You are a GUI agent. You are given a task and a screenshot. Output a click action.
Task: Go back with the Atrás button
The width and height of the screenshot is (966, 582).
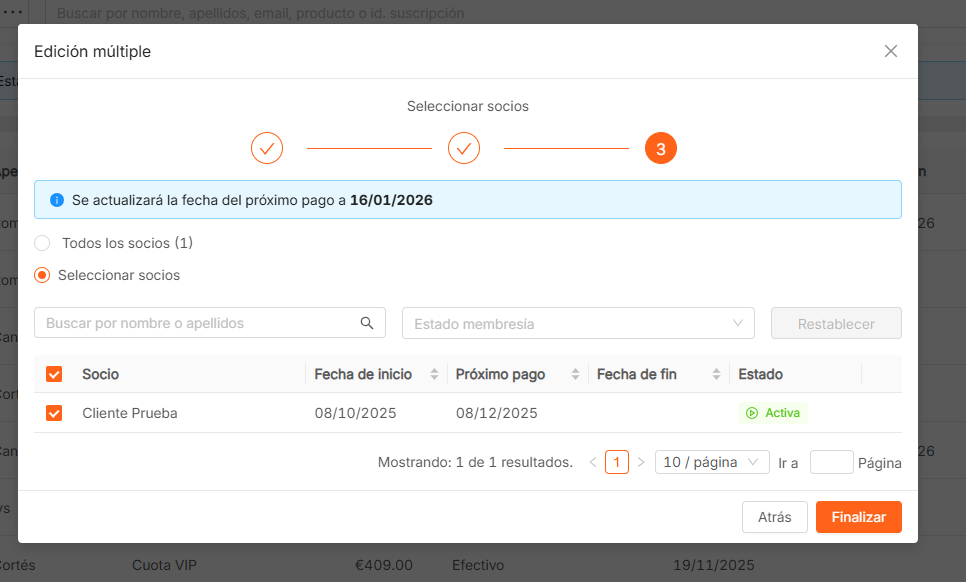774,517
